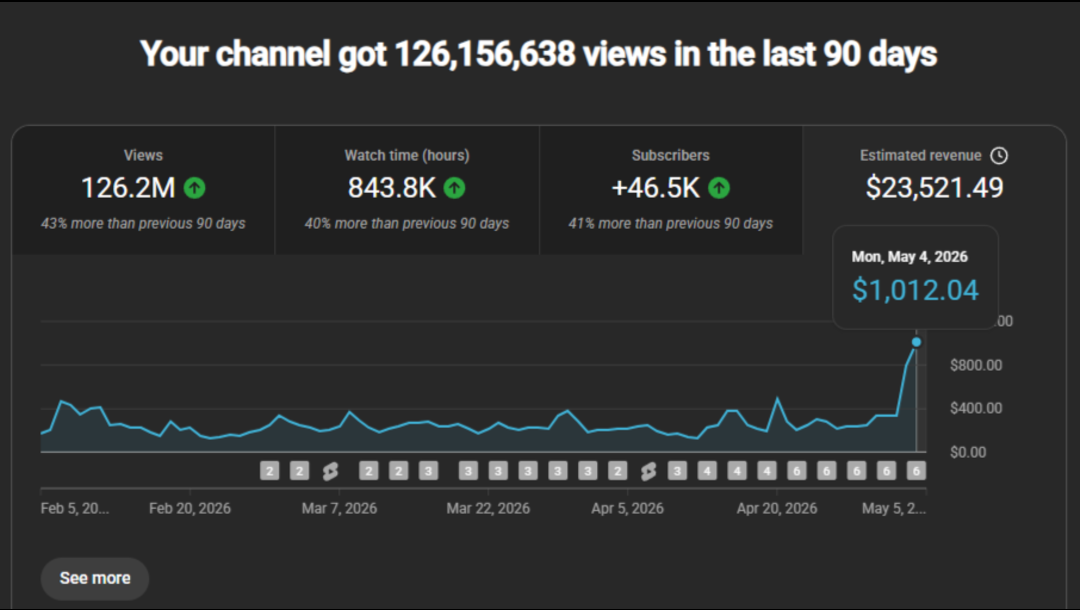Select the Views metric tab
Image resolution: width=1080 pixels, height=610 pixels.
coord(143,190)
